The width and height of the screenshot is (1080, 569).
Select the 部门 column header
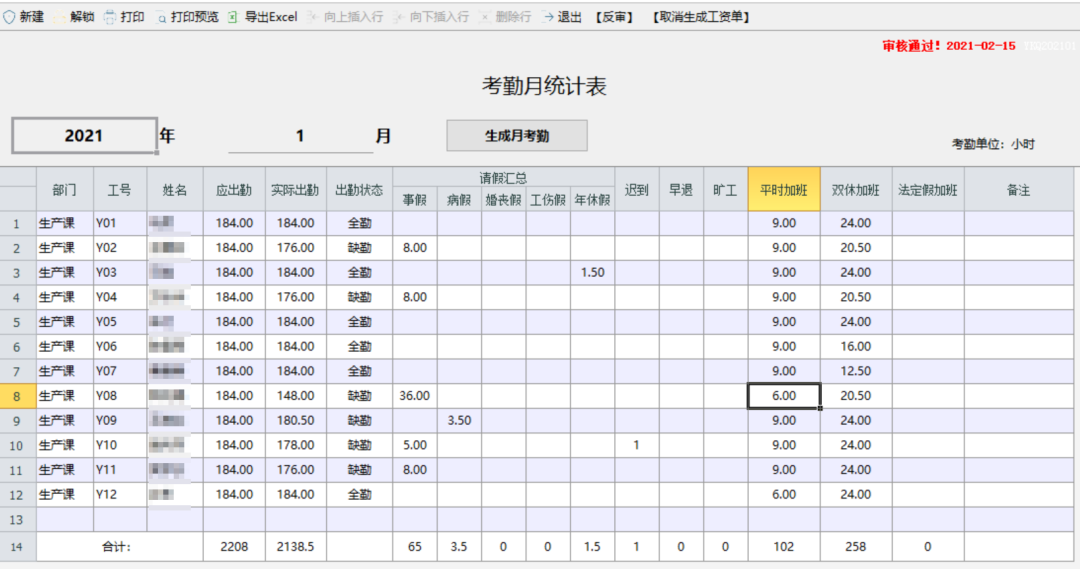pos(65,189)
